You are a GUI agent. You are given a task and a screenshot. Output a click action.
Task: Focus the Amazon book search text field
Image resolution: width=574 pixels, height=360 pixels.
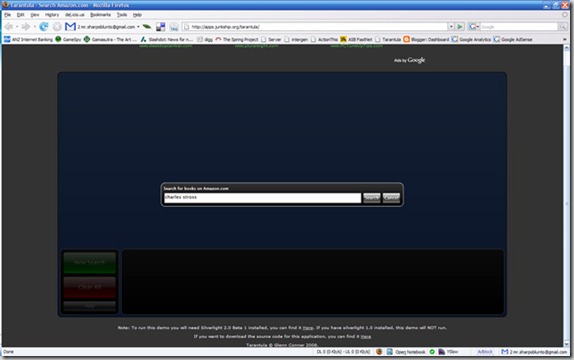pyautogui.click(x=262, y=198)
